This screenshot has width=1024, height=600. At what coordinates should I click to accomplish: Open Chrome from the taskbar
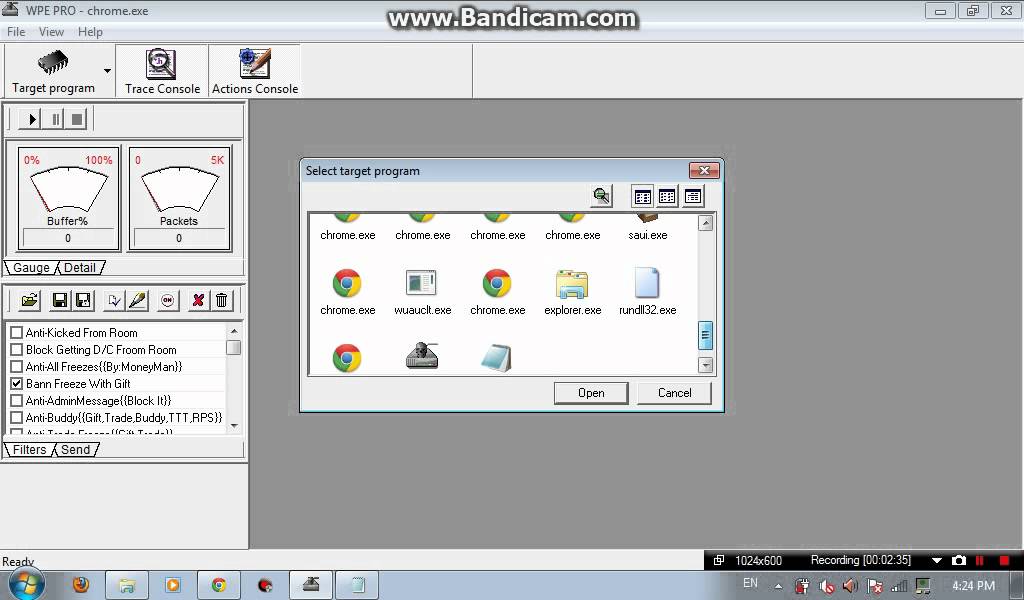219,584
